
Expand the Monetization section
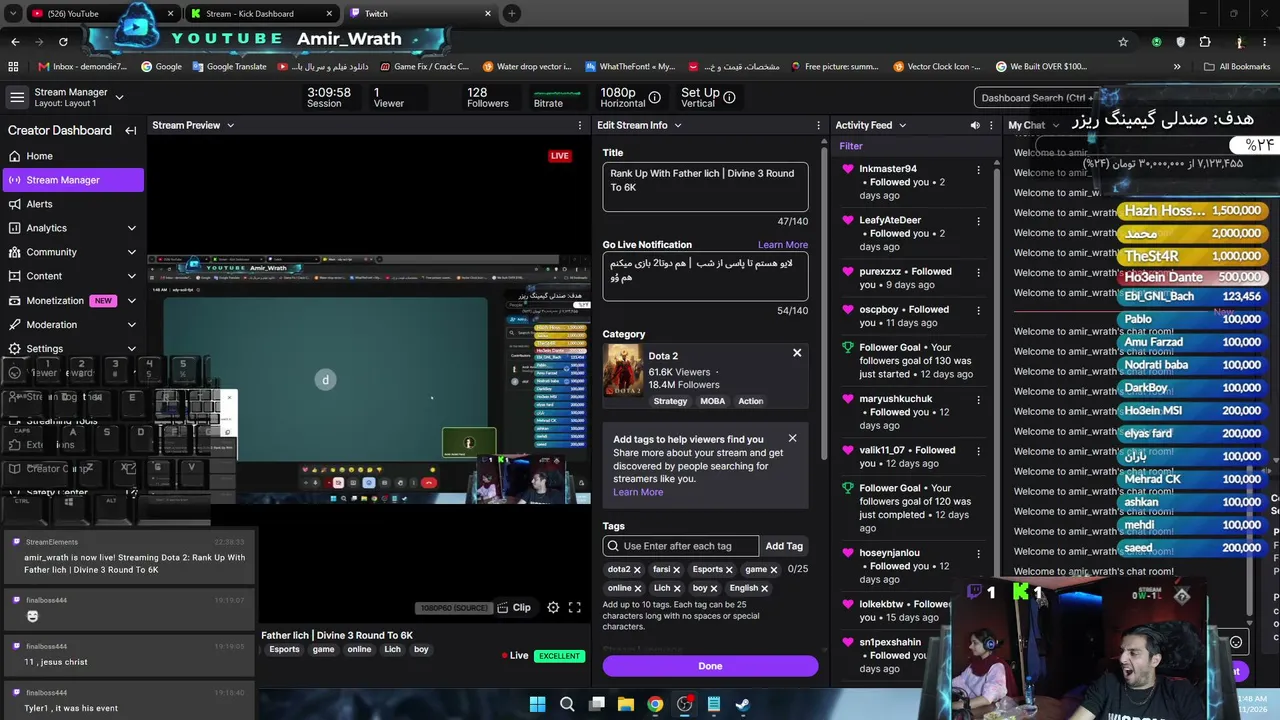pos(131,300)
